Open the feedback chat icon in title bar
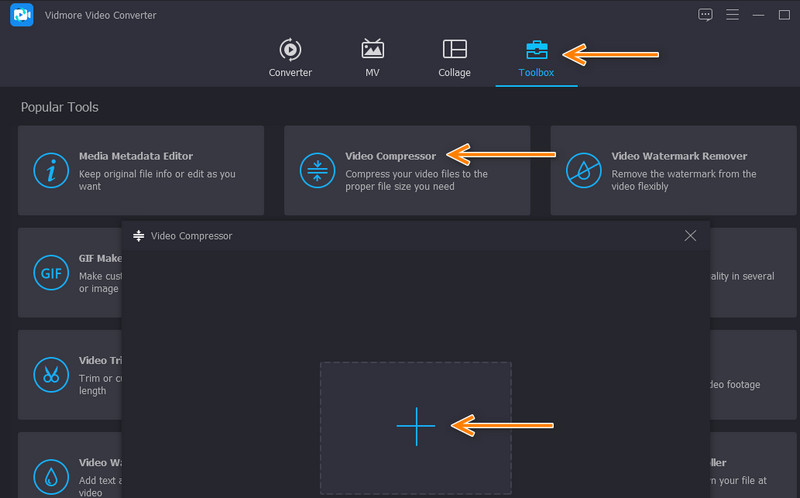Image resolution: width=800 pixels, height=498 pixels. pyautogui.click(x=705, y=15)
